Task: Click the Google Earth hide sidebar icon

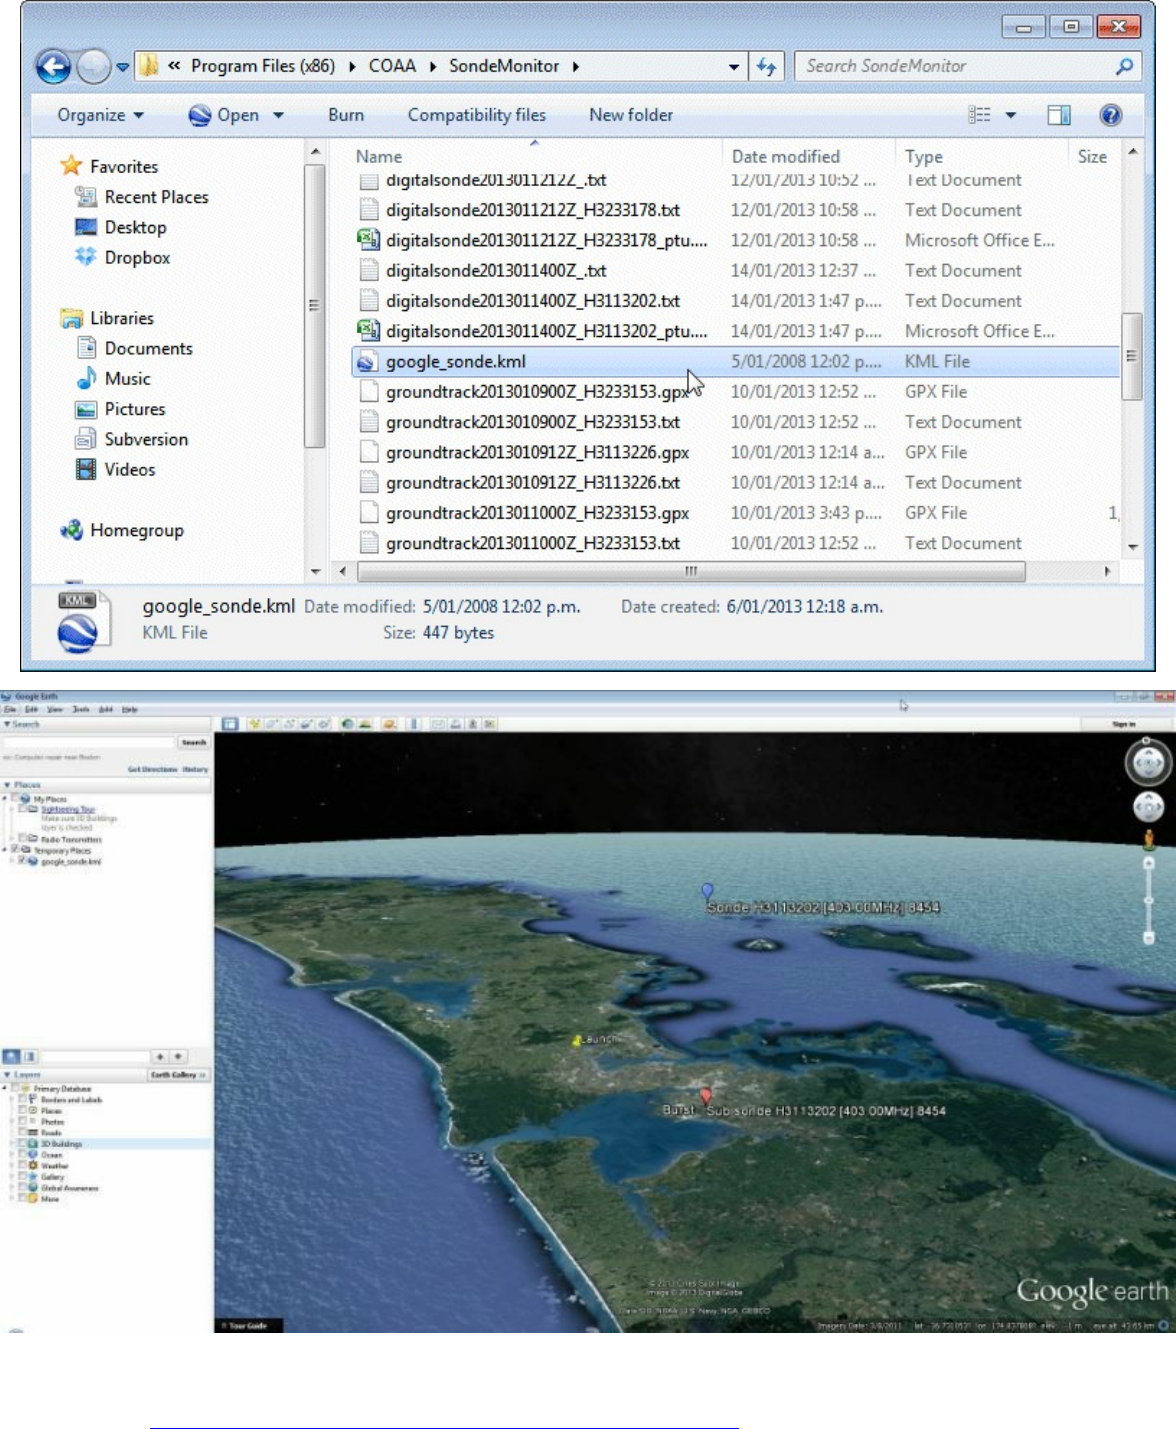Action: [x=230, y=724]
